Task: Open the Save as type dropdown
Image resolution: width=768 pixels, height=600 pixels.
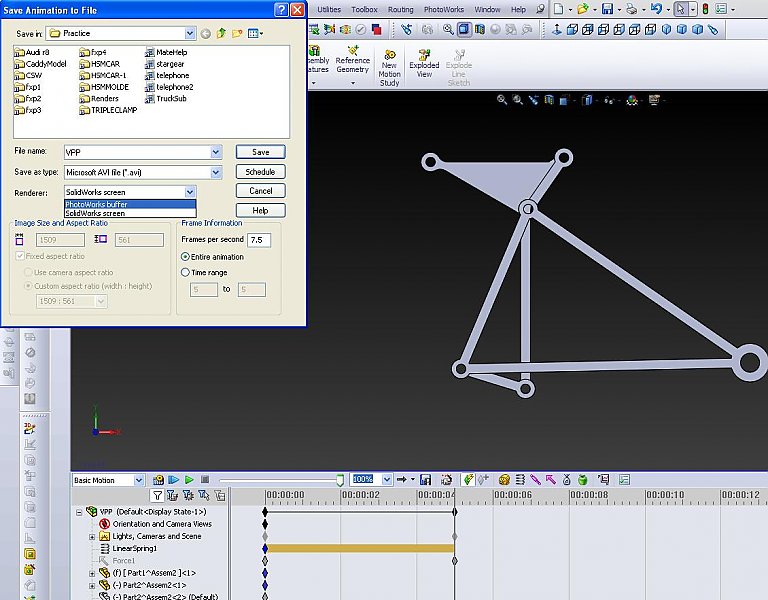Action: pyautogui.click(x=216, y=172)
